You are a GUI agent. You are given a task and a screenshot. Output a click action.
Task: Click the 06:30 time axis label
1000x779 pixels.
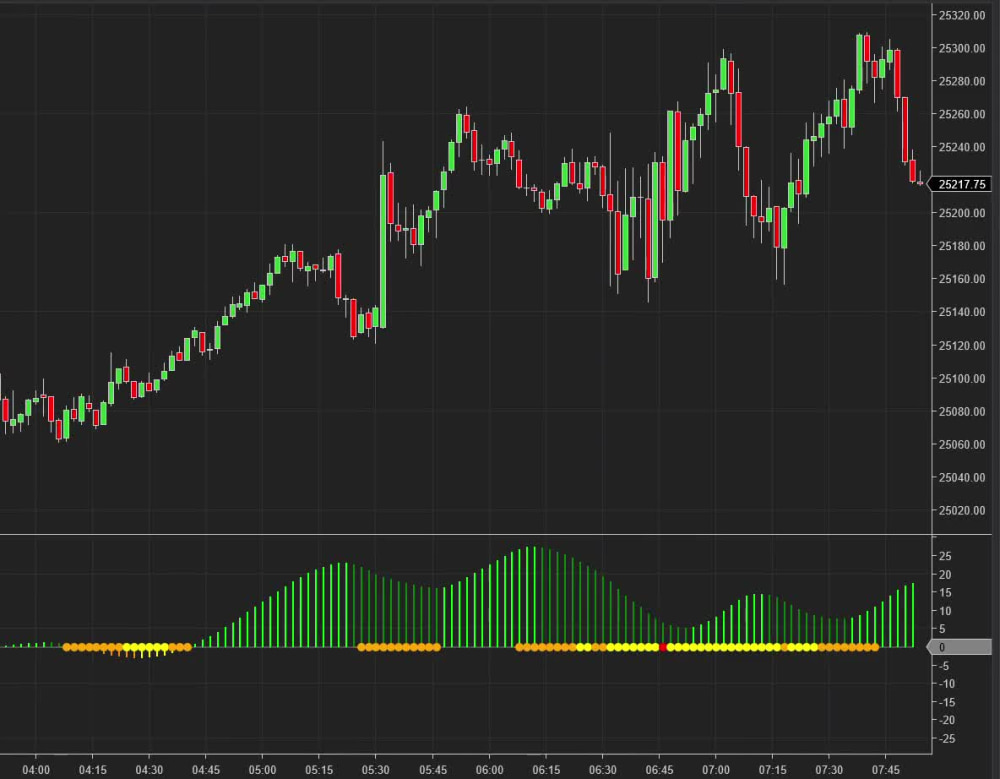[x=602, y=770]
